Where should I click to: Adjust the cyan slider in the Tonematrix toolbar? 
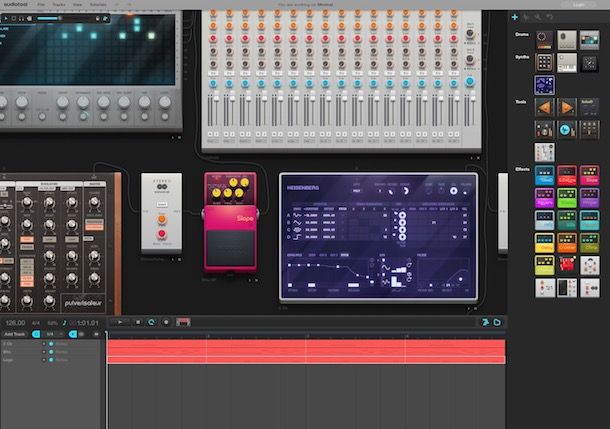point(49,18)
